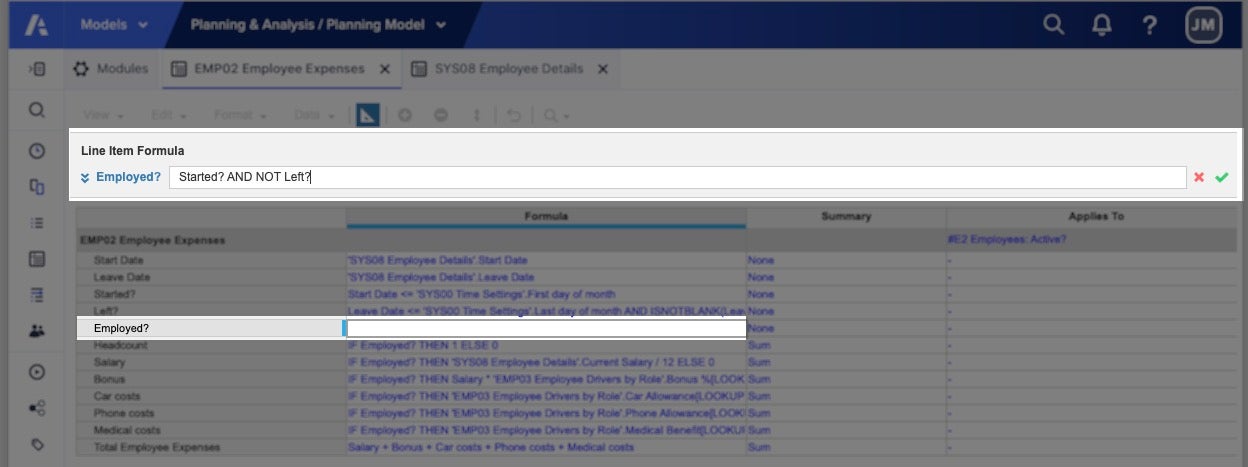
Task: Open the Edit menu
Action: coord(168,115)
